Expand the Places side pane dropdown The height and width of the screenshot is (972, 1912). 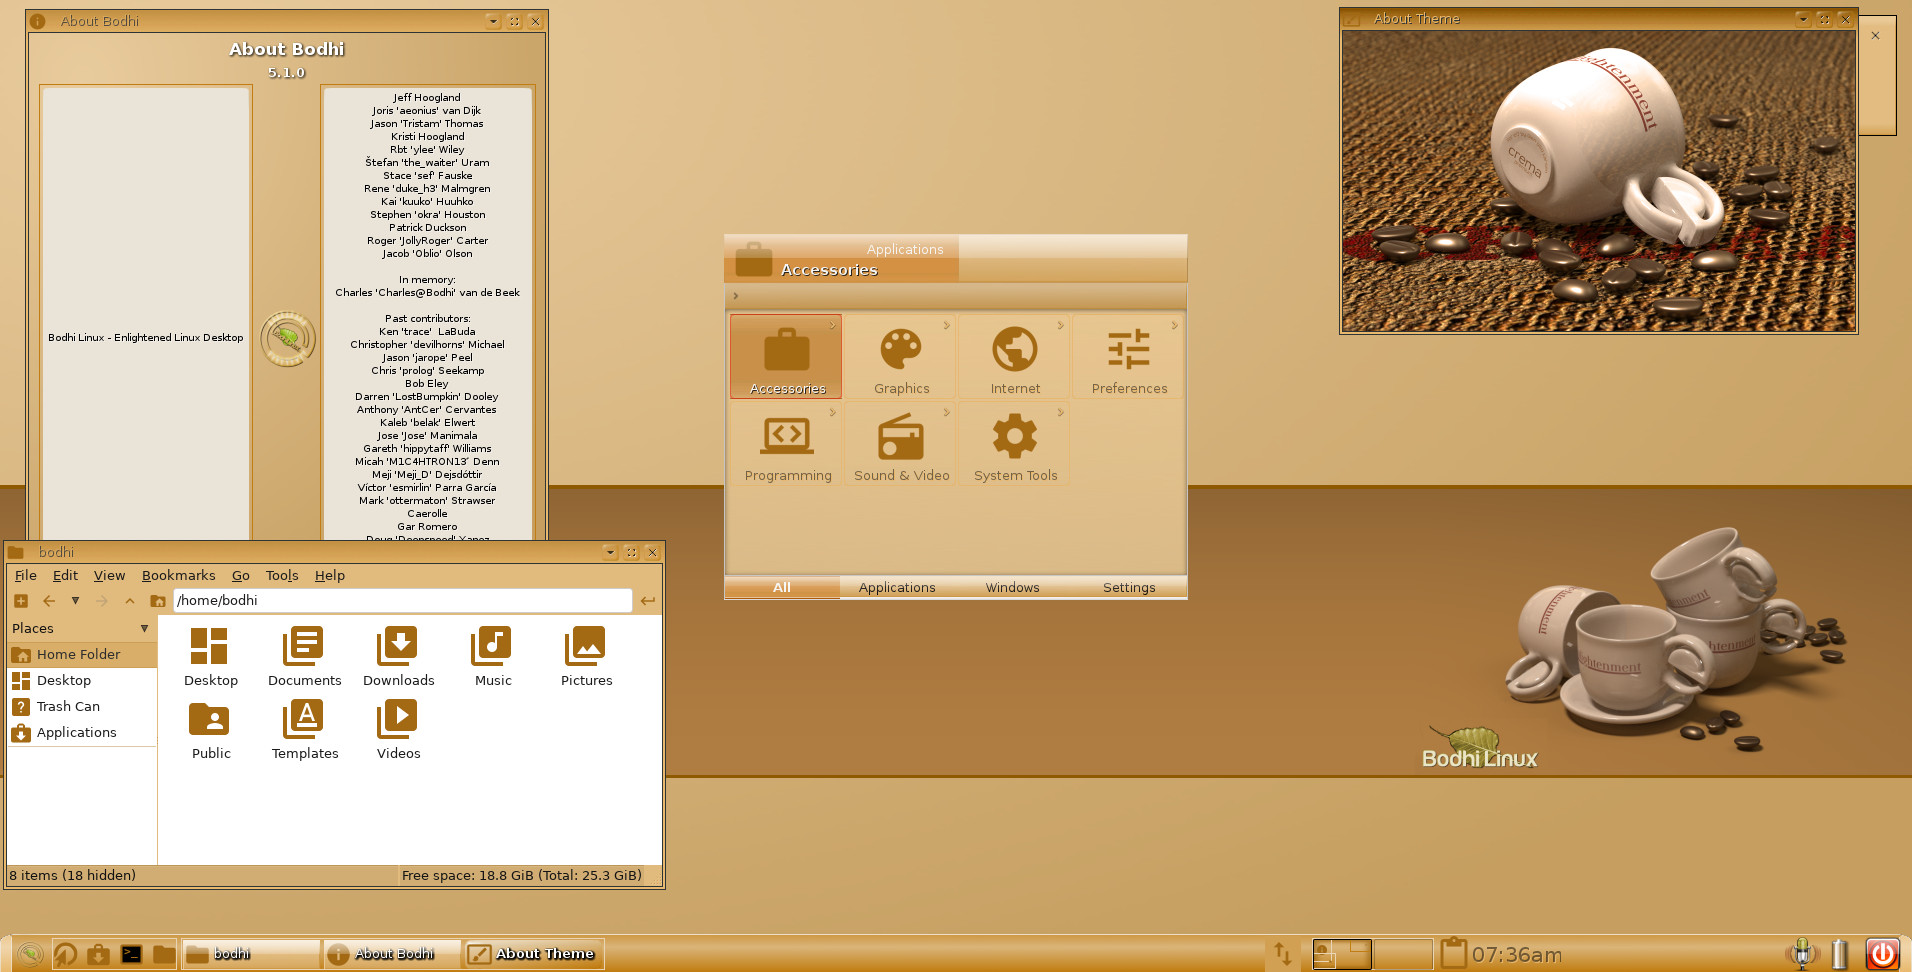point(144,629)
